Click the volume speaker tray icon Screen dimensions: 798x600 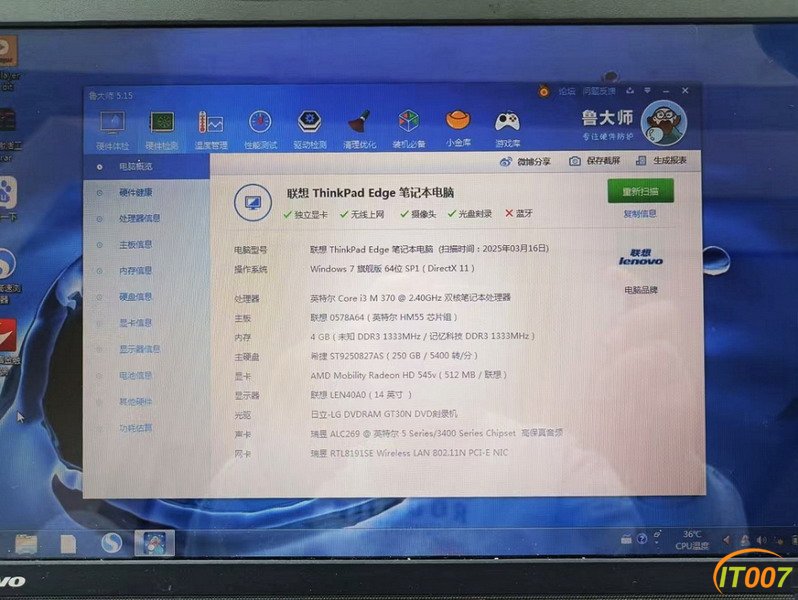[761, 540]
